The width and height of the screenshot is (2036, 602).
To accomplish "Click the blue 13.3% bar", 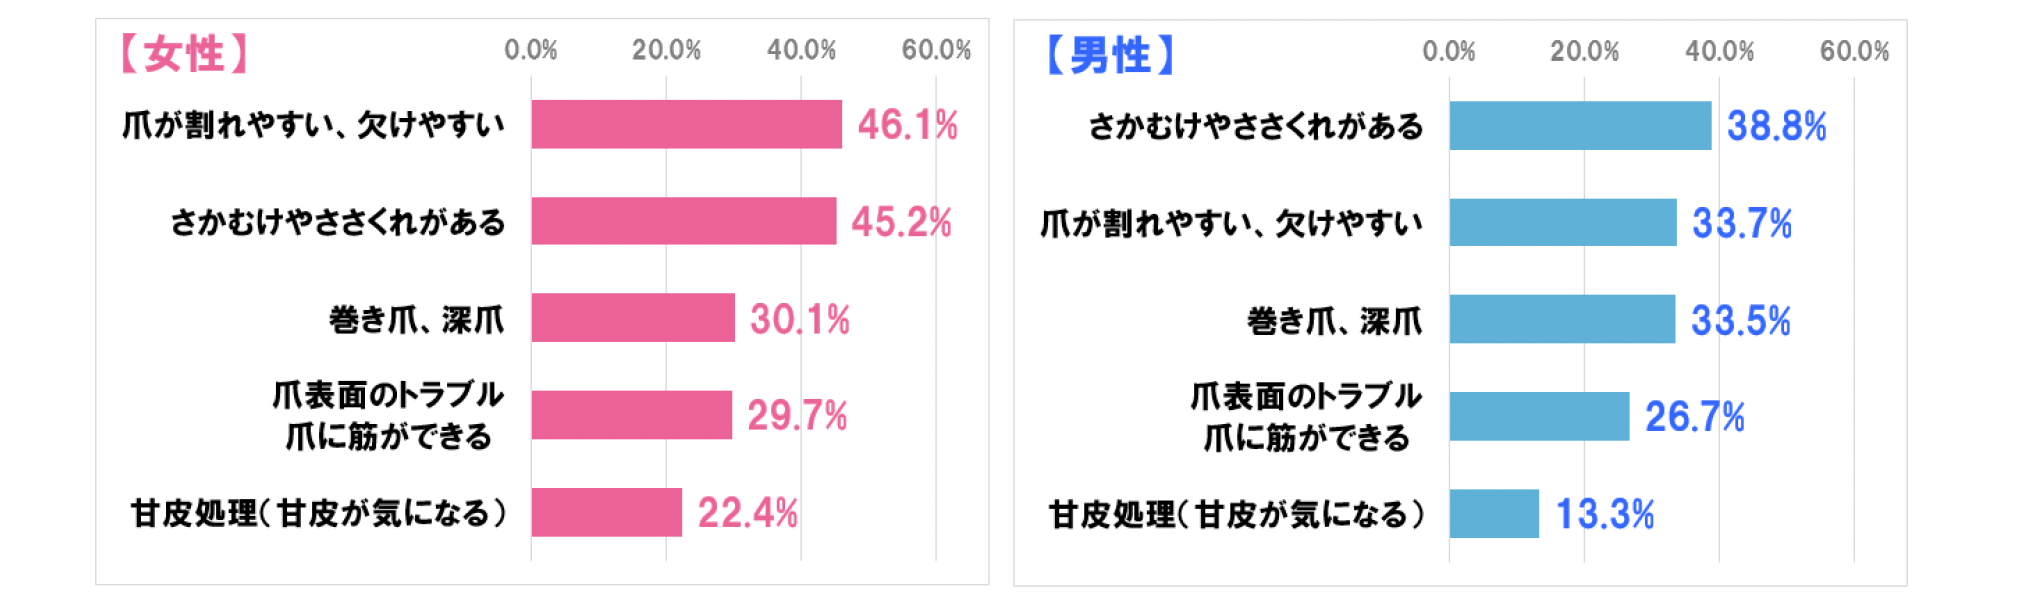I will tap(1494, 514).
